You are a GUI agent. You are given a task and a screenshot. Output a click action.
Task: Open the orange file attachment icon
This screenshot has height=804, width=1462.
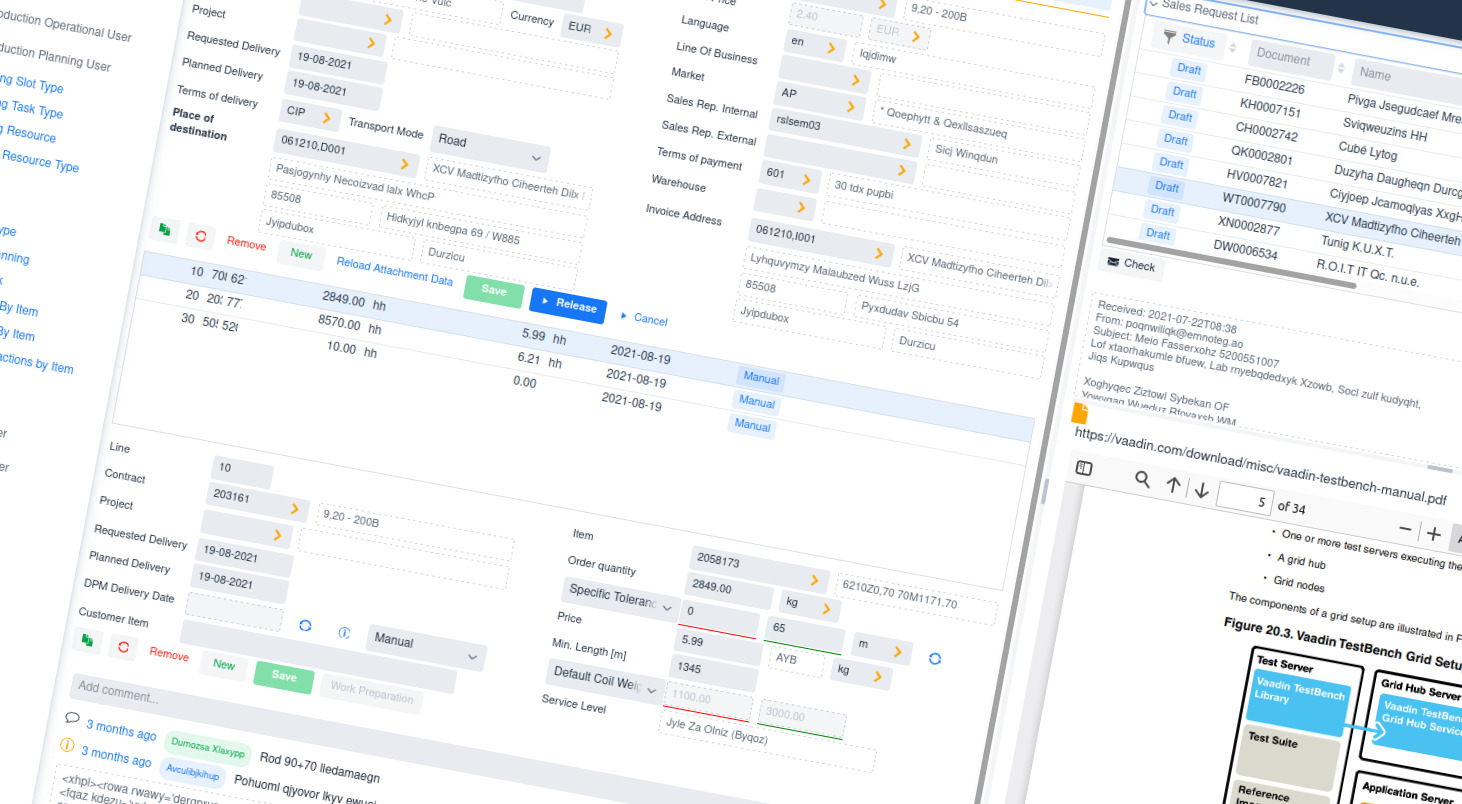1079,414
